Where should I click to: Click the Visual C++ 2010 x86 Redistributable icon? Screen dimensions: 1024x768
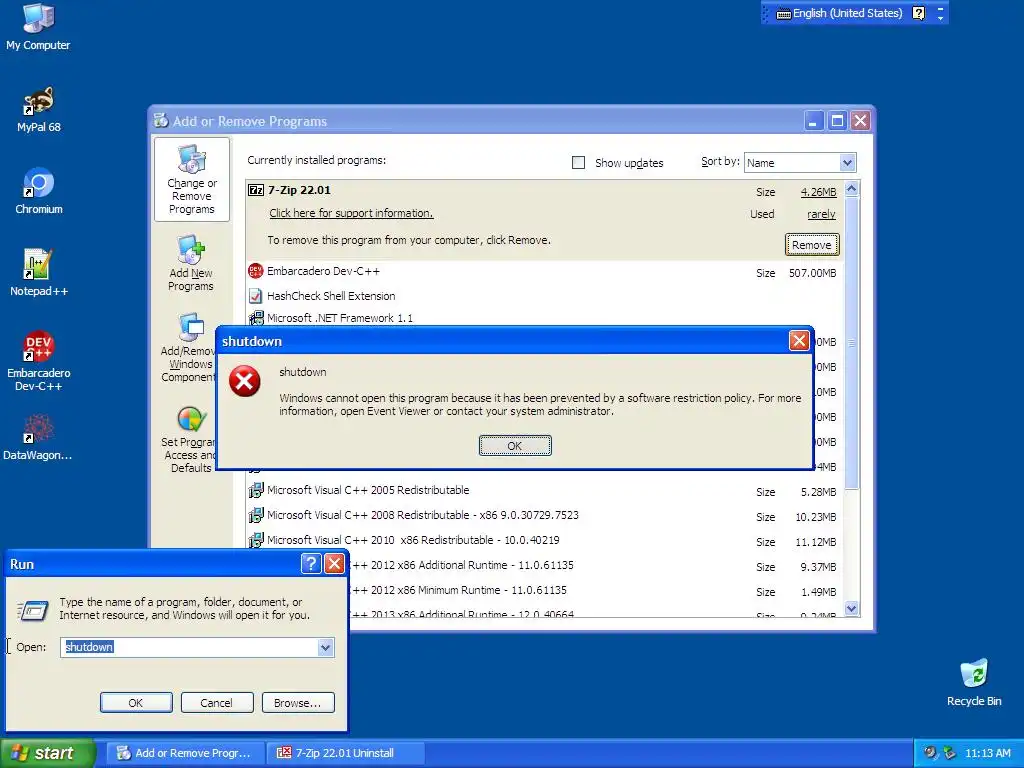[256, 540]
